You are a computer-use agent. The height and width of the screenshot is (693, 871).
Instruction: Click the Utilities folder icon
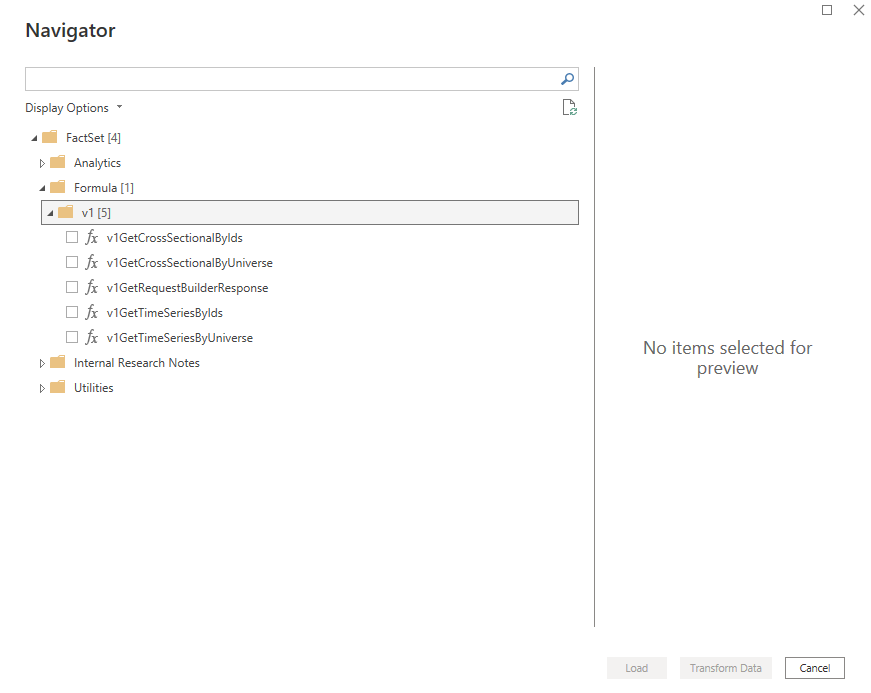pyautogui.click(x=57, y=387)
